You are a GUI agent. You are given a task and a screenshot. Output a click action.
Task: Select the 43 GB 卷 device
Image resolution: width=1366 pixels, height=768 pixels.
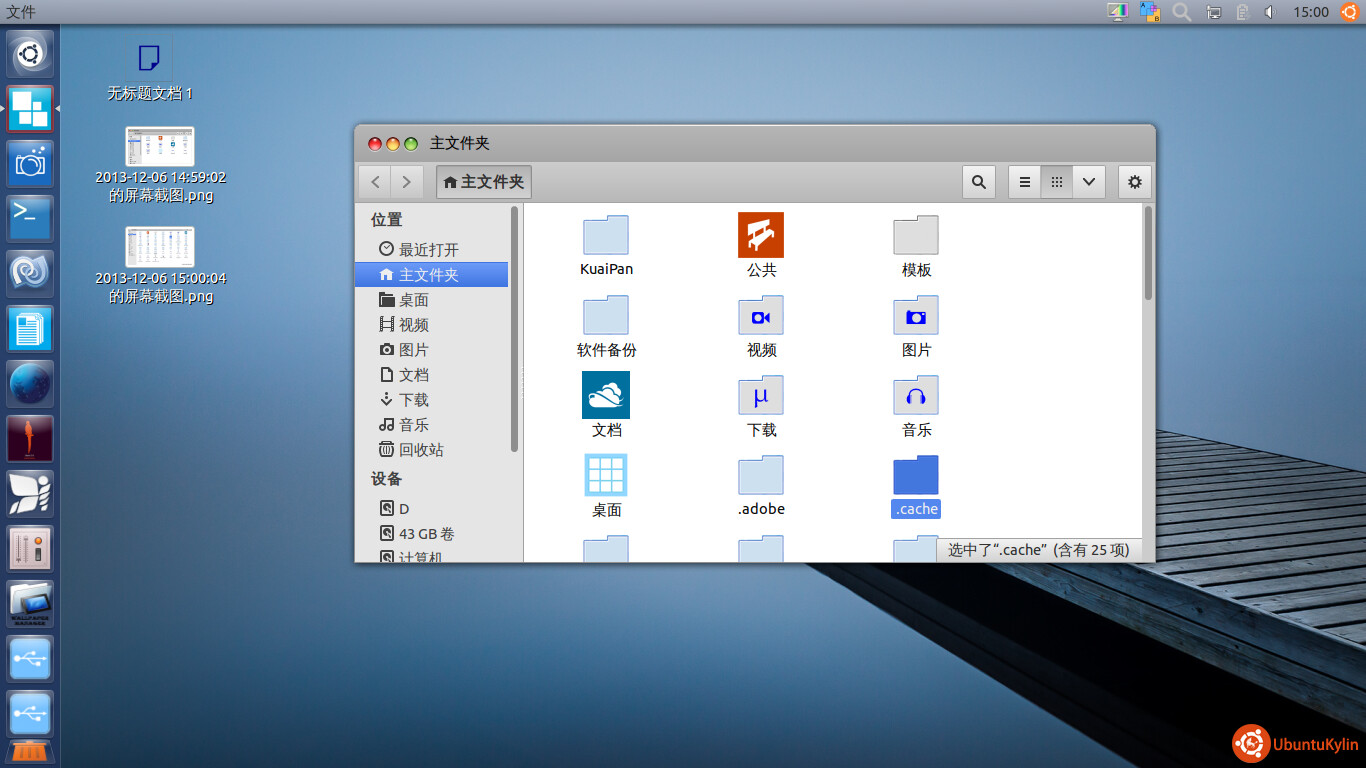pyautogui.click(x=426, y=534)
